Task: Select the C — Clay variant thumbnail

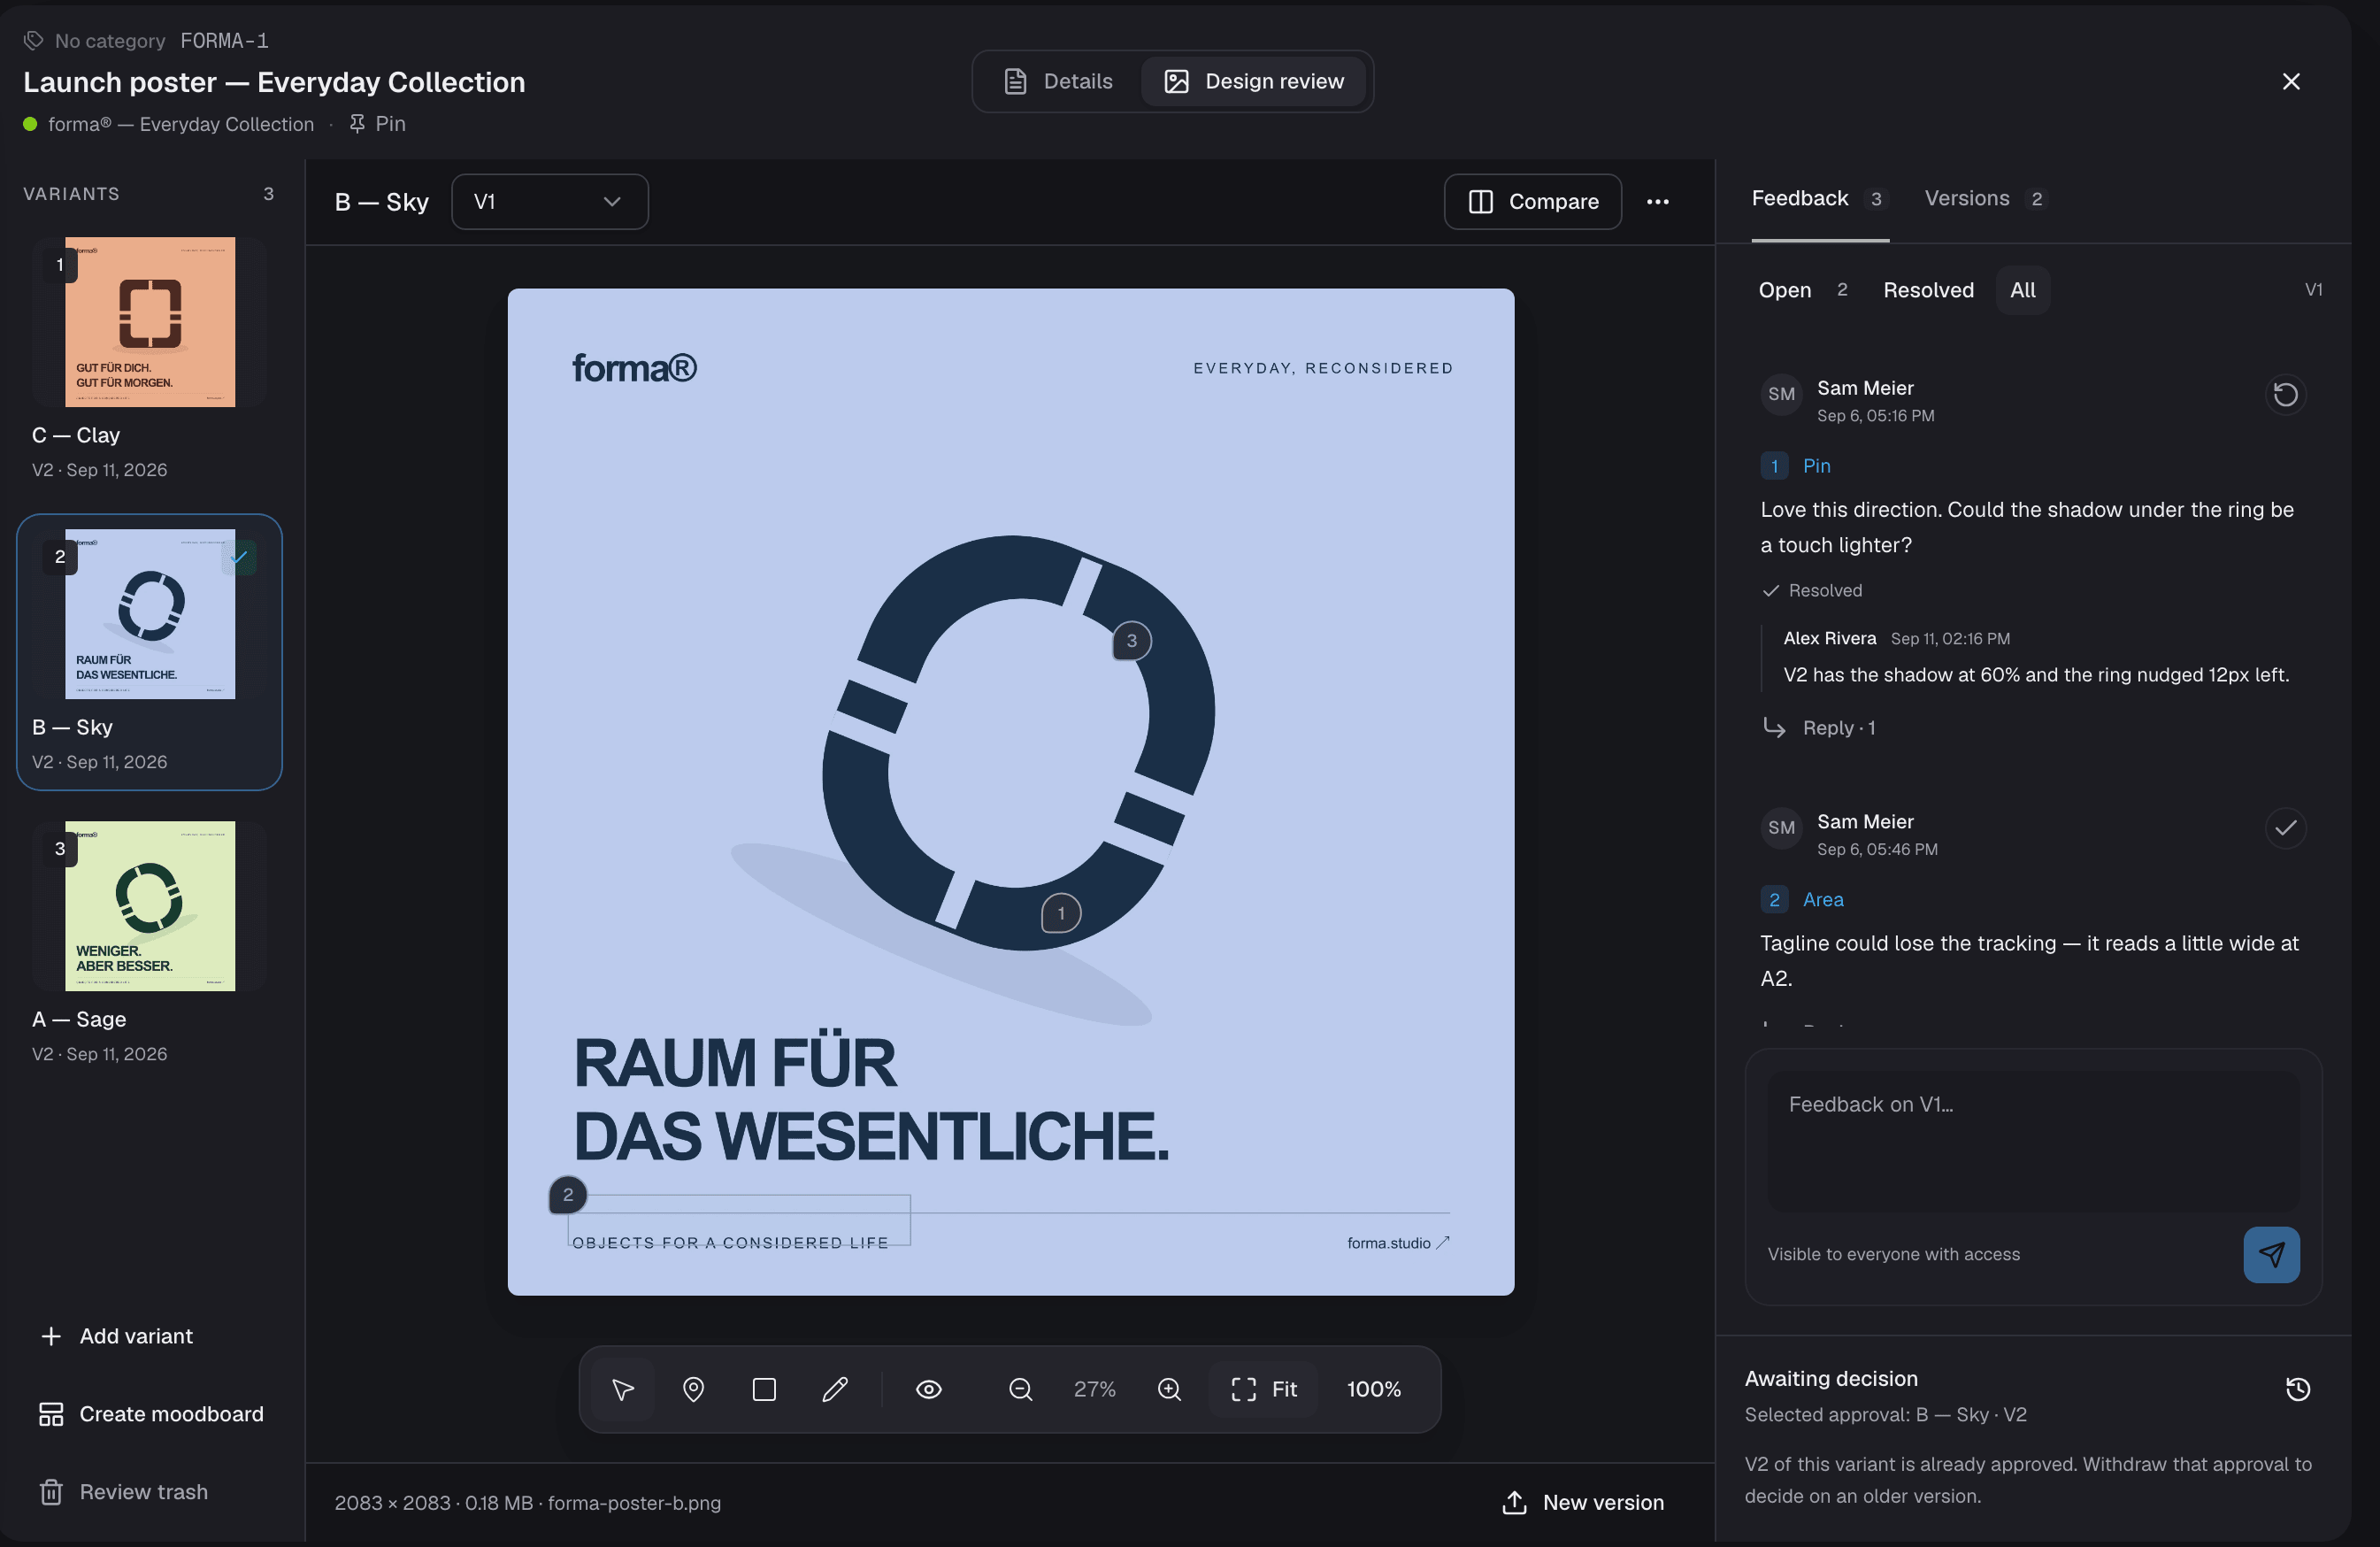Action: coord(150,322)
